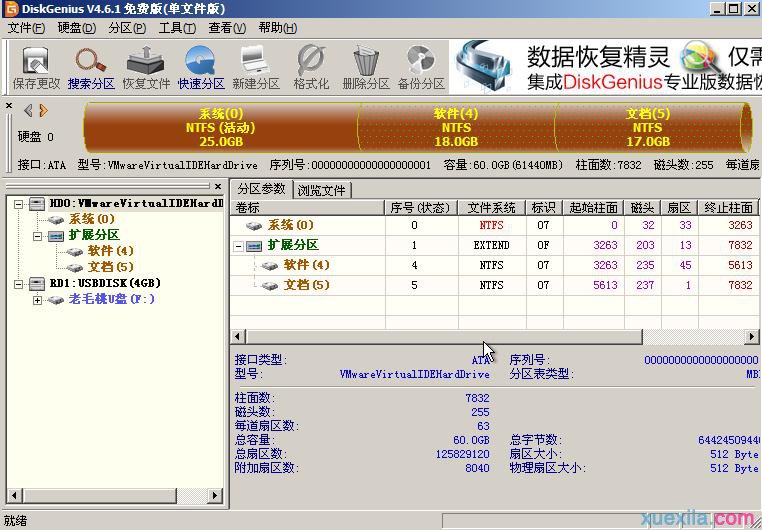Open the 分区(P) menu
The width and height of the screenshot is (762, 530).
127,28
